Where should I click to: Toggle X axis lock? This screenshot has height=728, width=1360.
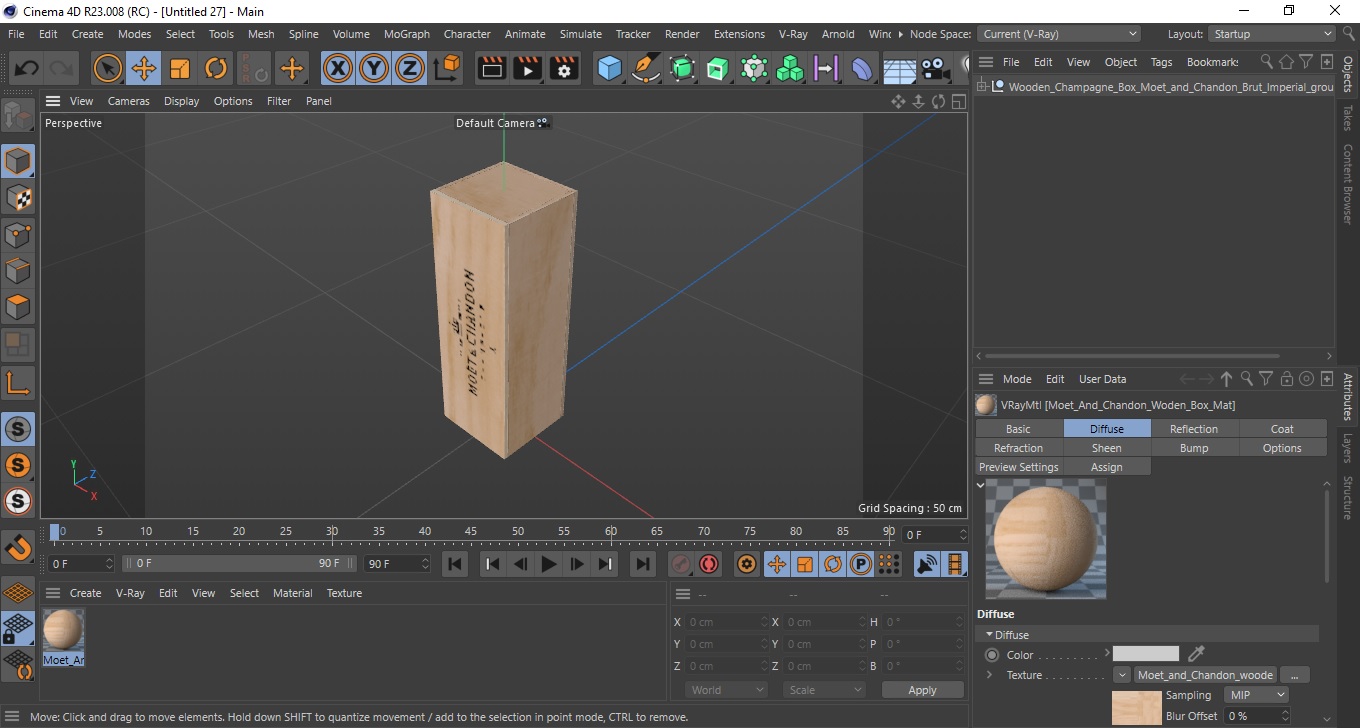(338, 69)
